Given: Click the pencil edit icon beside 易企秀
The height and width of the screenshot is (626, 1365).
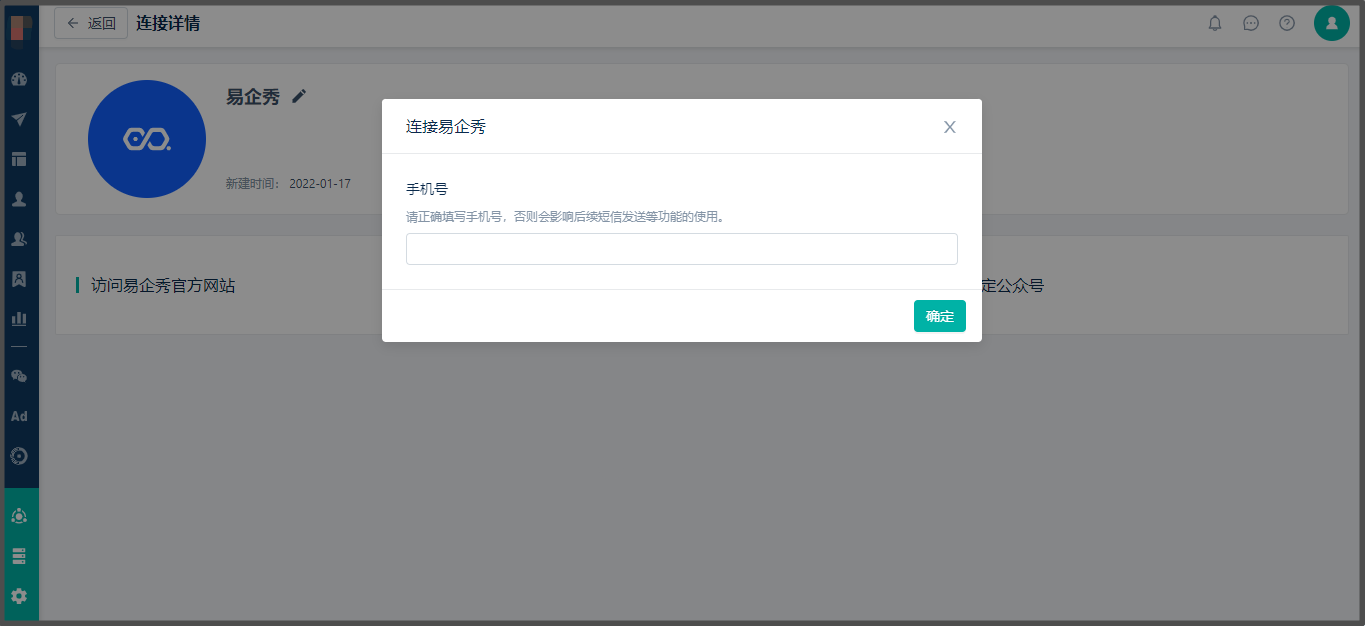Looking at the screenshot, I should [x=299, y=96].
